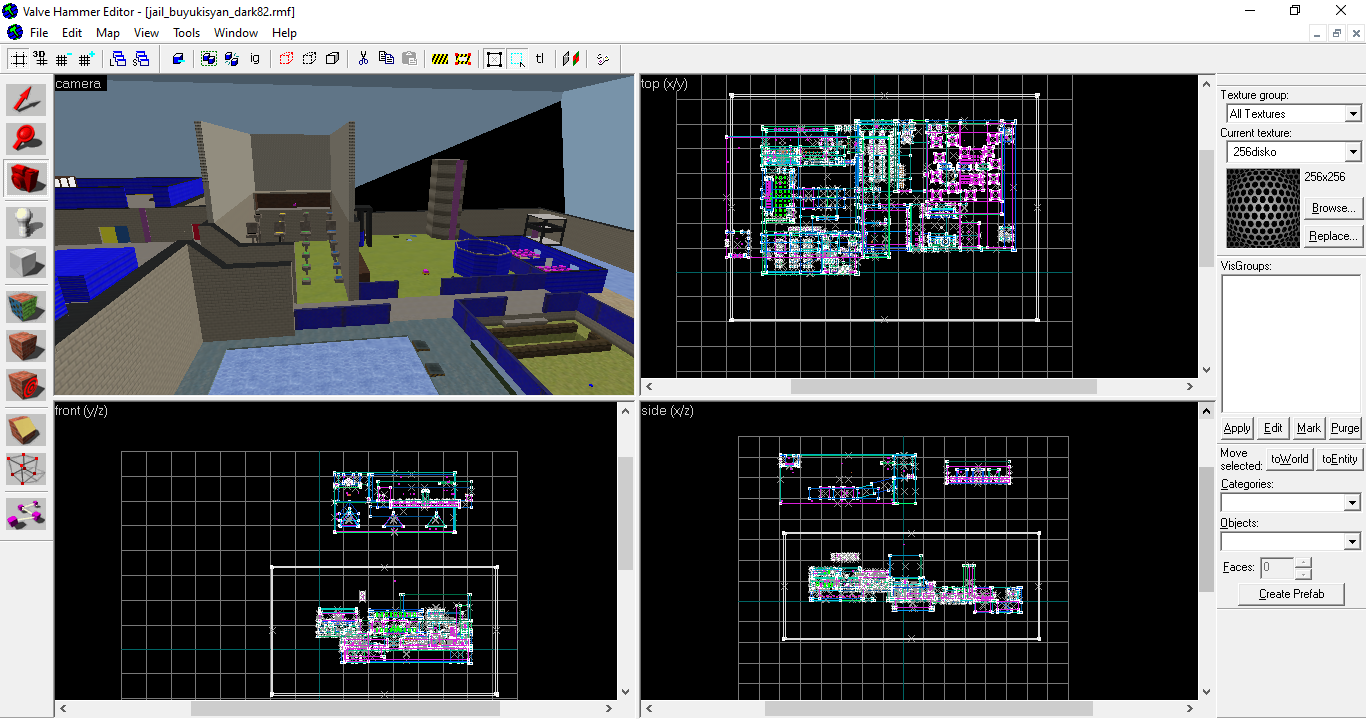Click the Paste clipboard icon

point(409,59)
